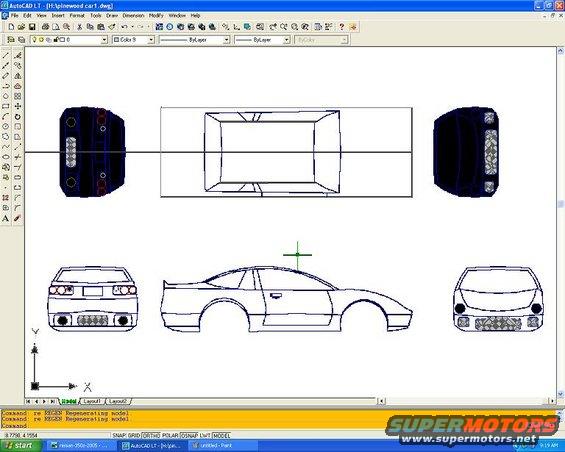Viewport: 565px width, 452px height.
Task: Open Help with the question mark icon
Action: click(x=342, y=27)
